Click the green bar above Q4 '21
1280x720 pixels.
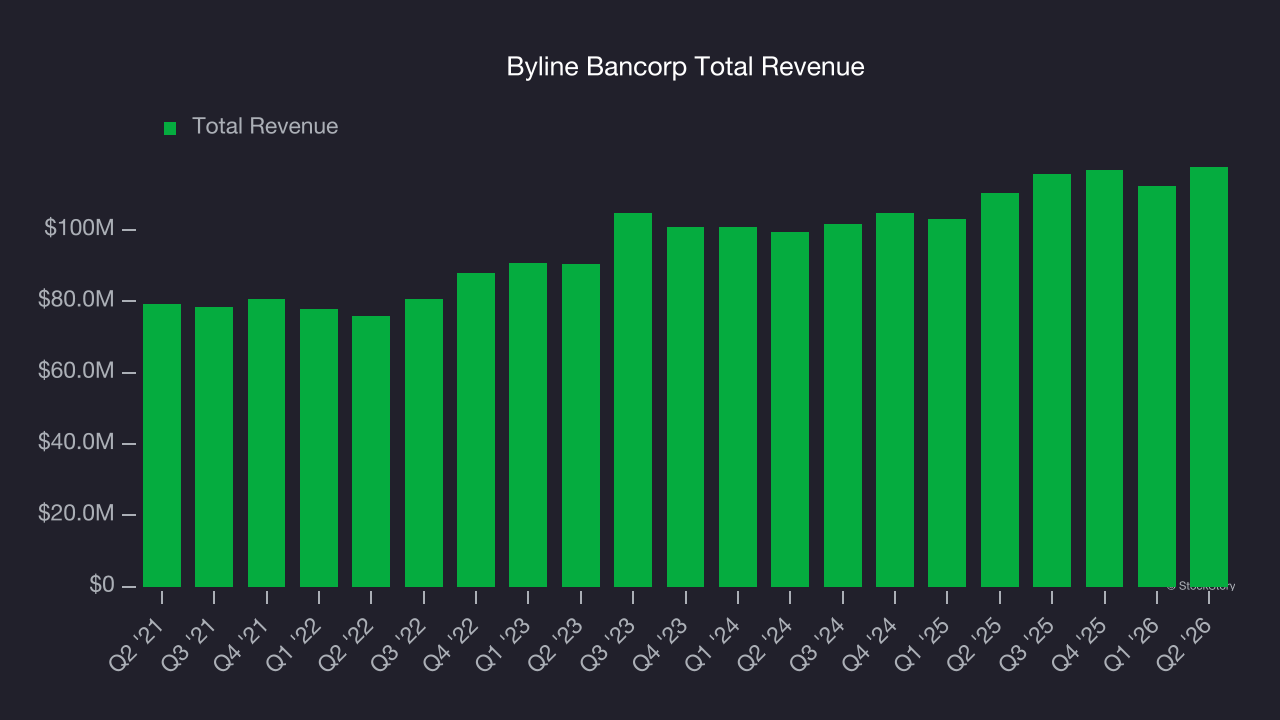pyautogui.click(x=267, y=442)
